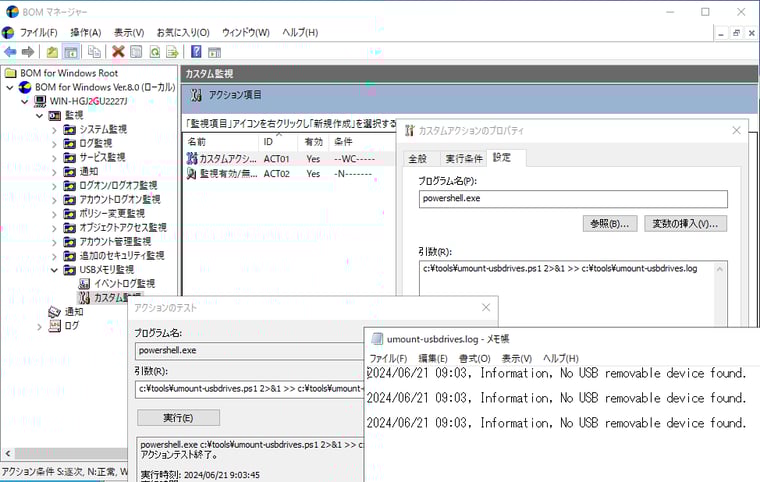Toggle the Show/Hide console tree icon
Viewport: 760px width, 482px height.
click(x=71, y=51)
